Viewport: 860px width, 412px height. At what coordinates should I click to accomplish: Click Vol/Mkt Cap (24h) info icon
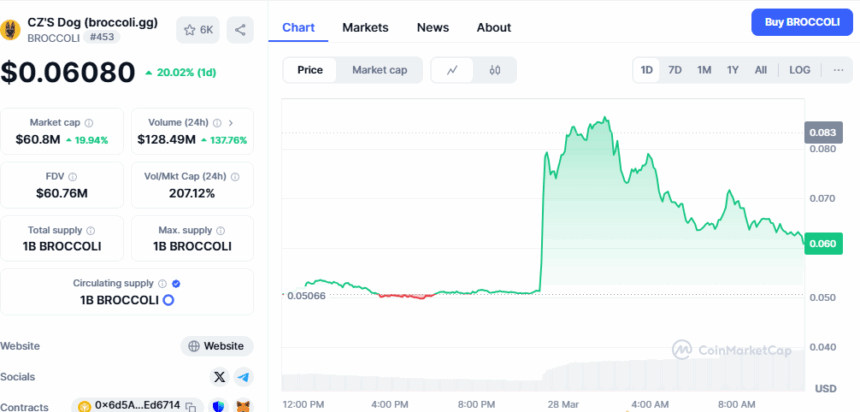click(235, 177)
